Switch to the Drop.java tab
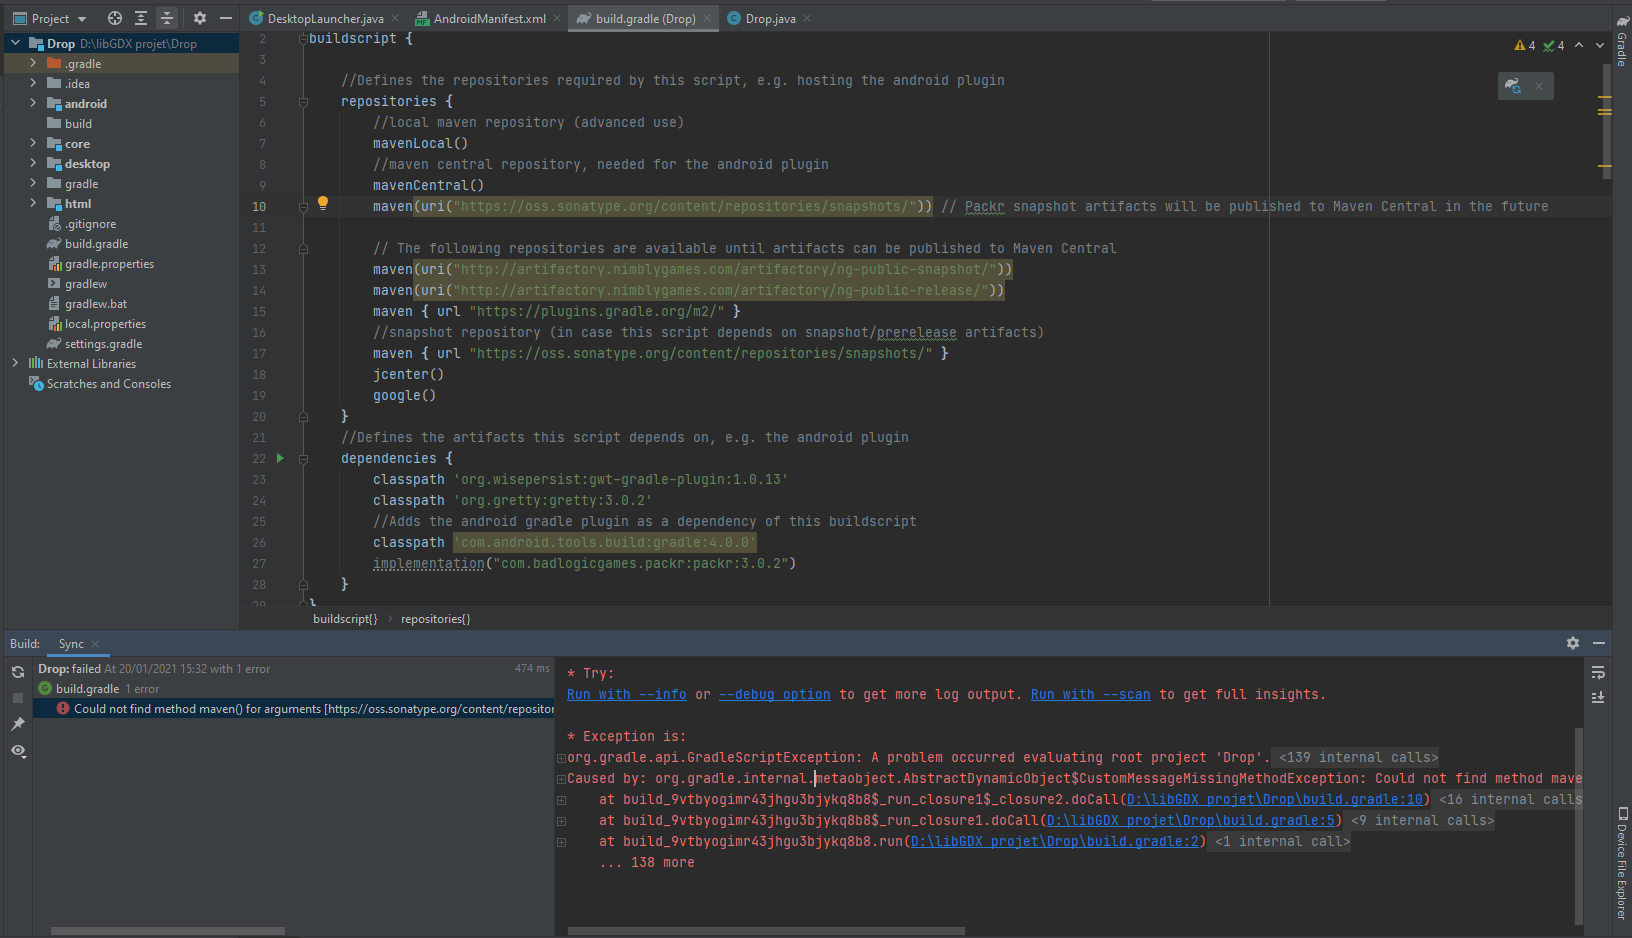This screenshot has width=1632, height=938. coord(770,17)
